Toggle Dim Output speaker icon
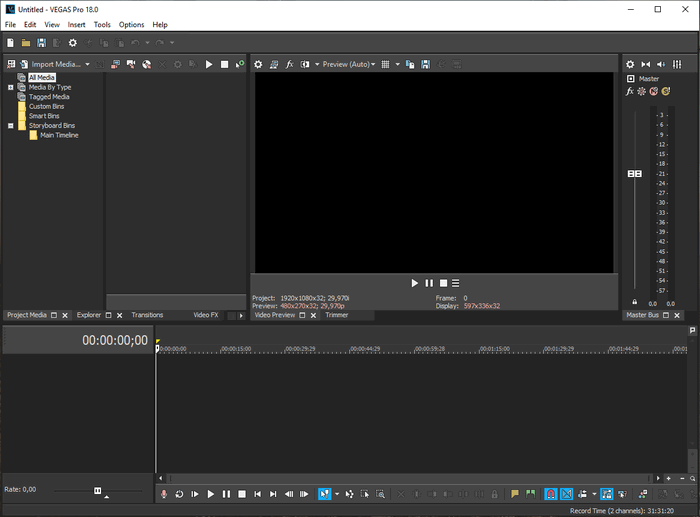This screenshot has width=700, height=517. [x=661, y=64]
